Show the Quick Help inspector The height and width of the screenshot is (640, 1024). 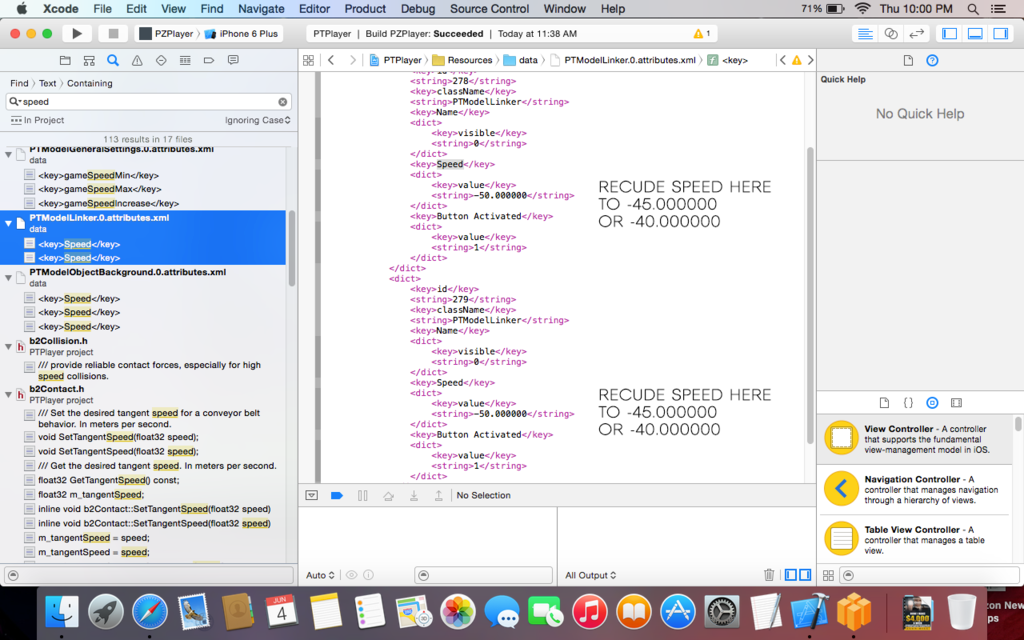tap(932, 60)
